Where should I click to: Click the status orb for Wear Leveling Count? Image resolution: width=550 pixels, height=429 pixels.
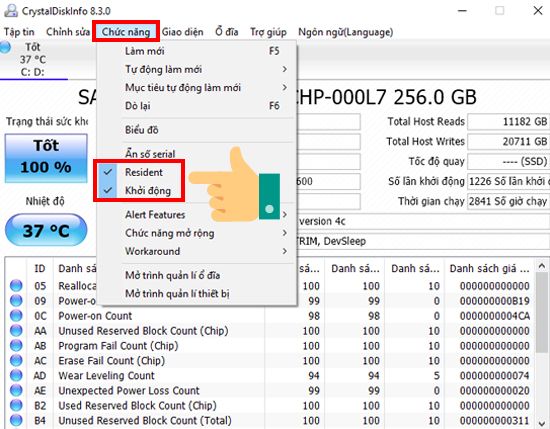tap(16, 375)
